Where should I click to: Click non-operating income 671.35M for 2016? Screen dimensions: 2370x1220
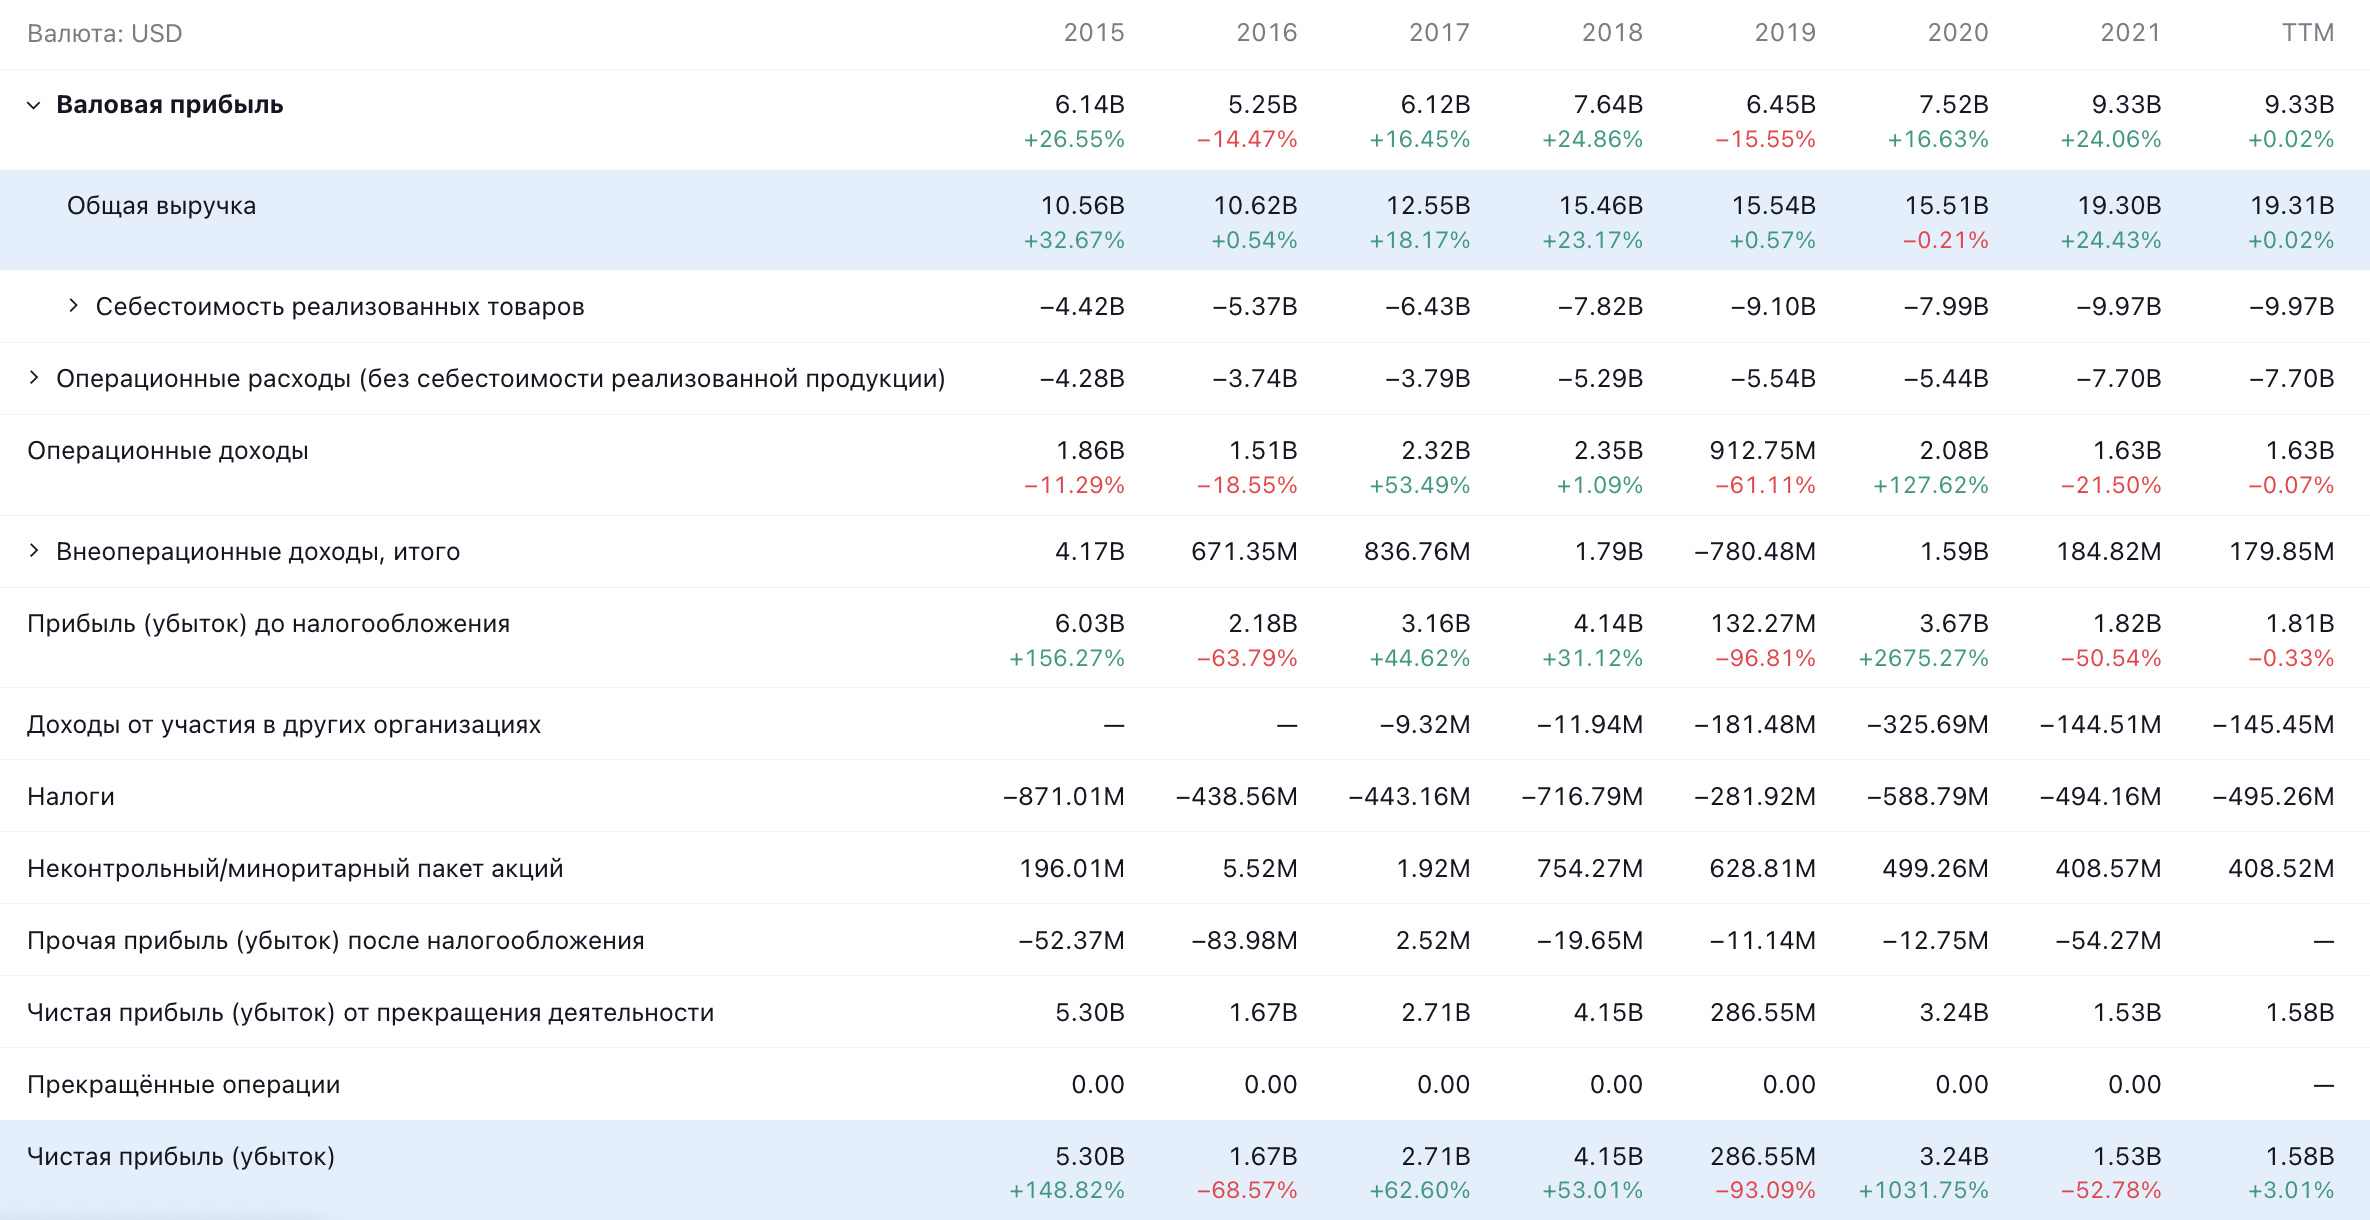point(1245,552)
